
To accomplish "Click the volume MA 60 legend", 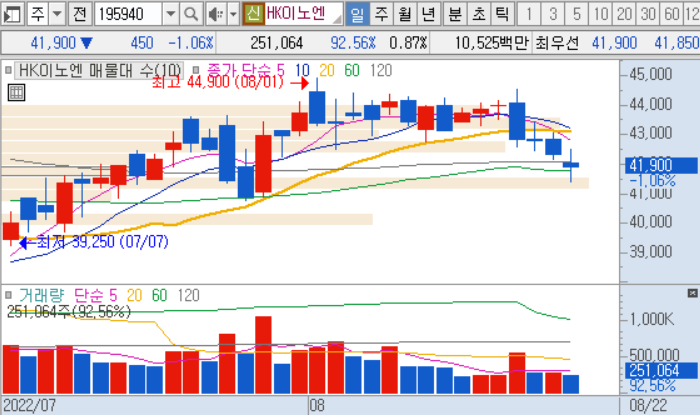I will click(159, 295).
